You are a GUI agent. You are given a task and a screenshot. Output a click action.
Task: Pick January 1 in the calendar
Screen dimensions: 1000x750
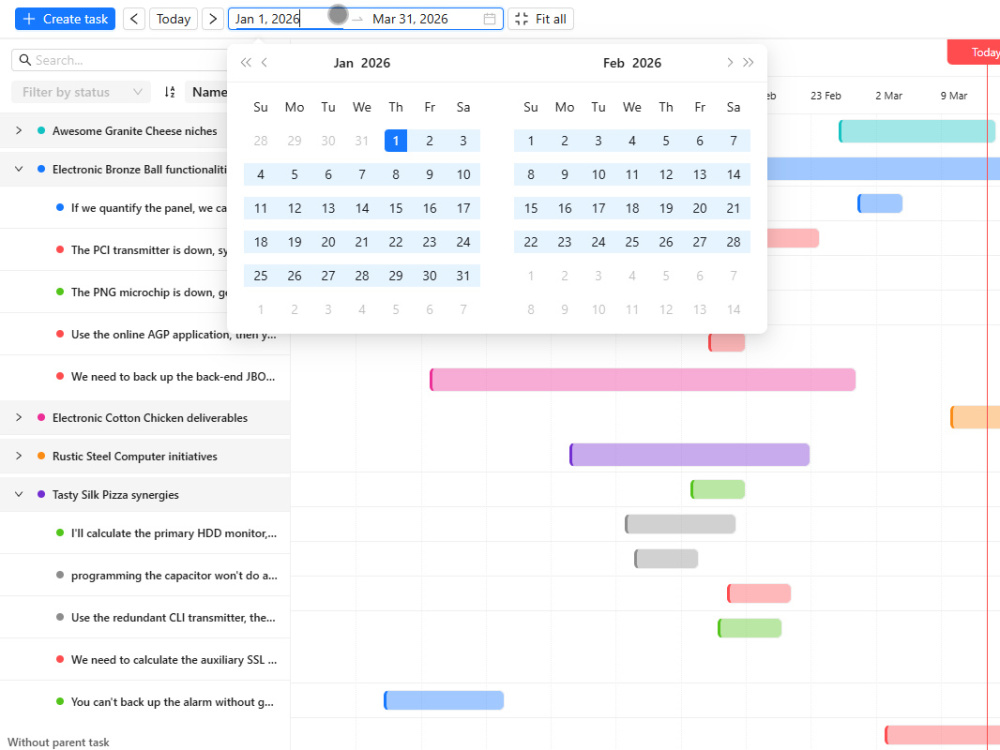(x=395, y=141)
